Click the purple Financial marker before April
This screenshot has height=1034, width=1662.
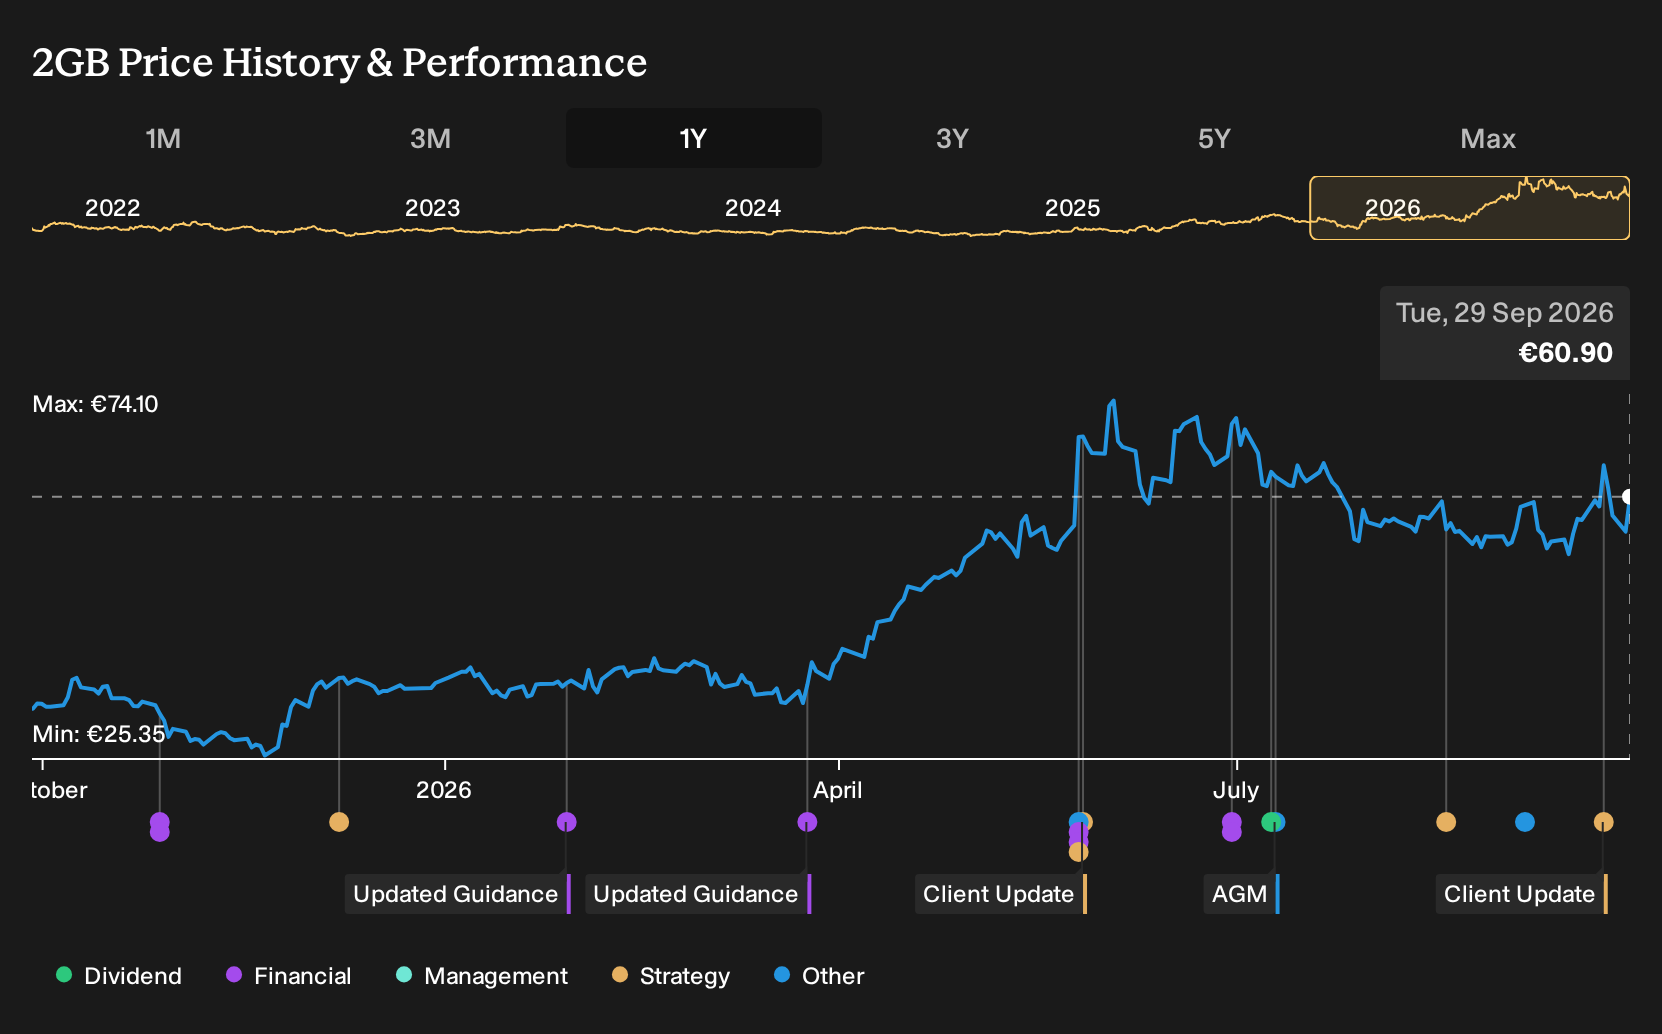coord(807,822)
